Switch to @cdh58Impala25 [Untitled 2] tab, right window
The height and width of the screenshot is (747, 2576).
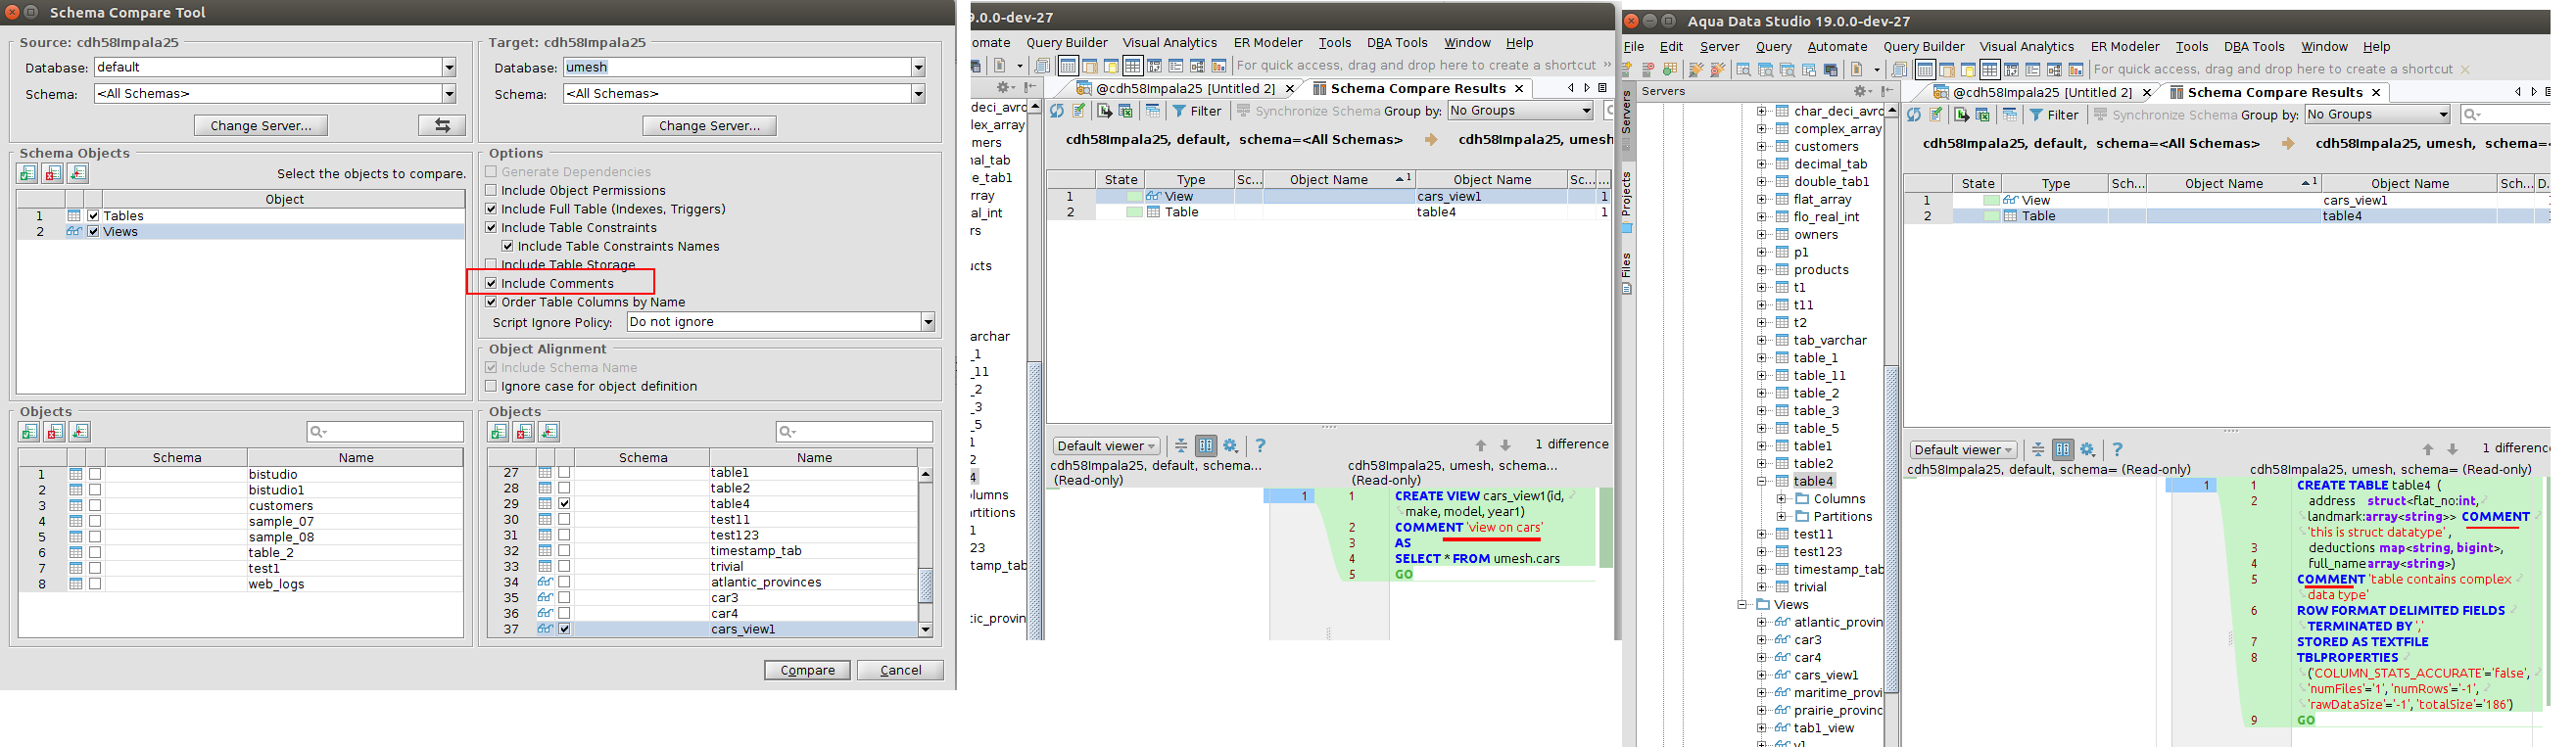[x=2043, y=92]
